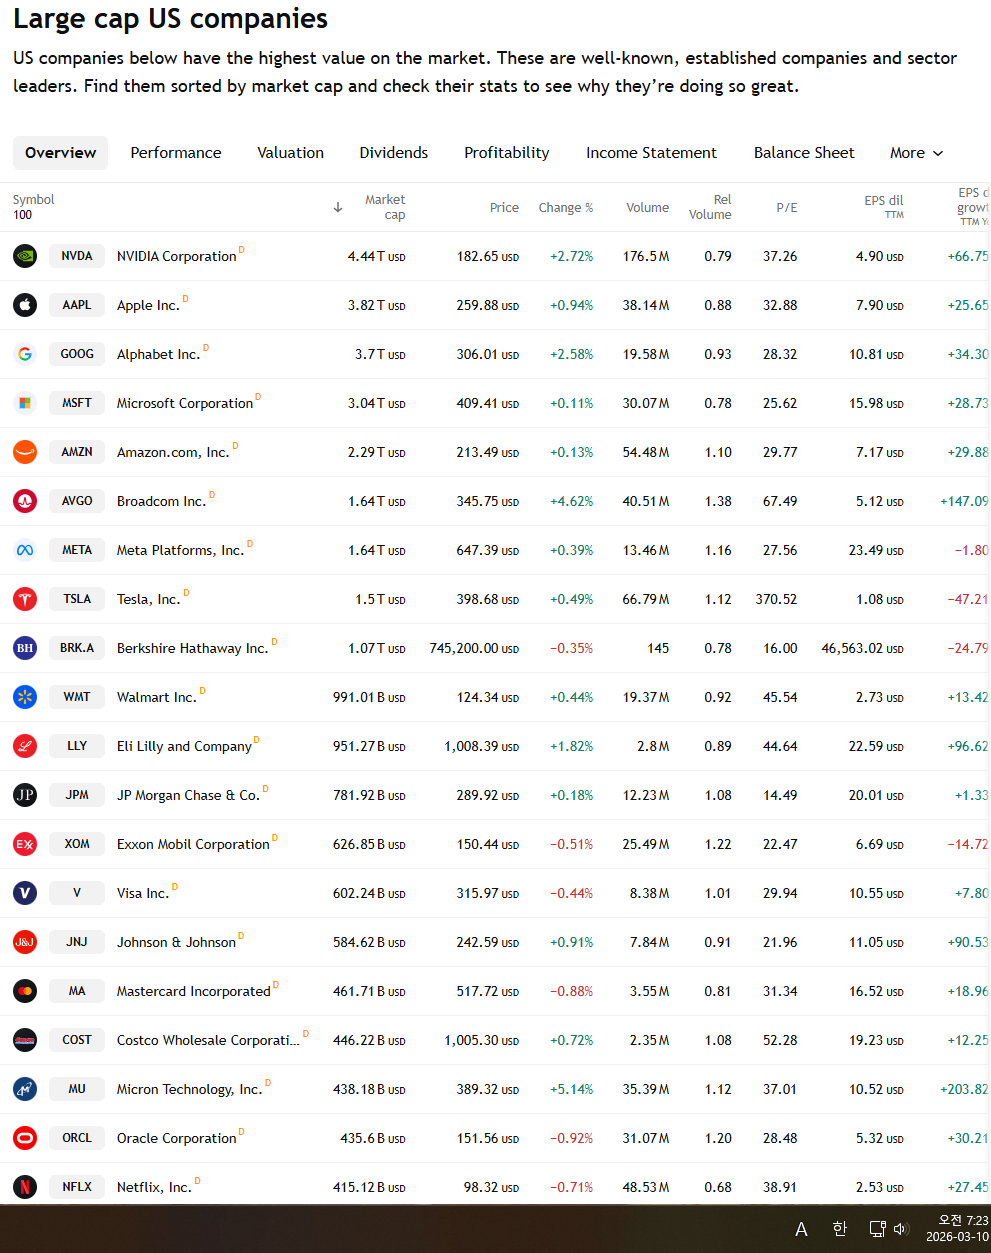Click the Johnson & Johnson logo icon

pos(25,942)
